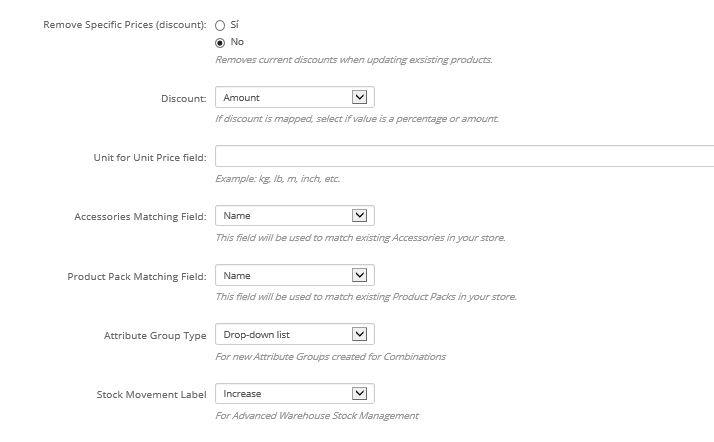Click the Unit for Unit Price field label

click(x=150, y=157)
